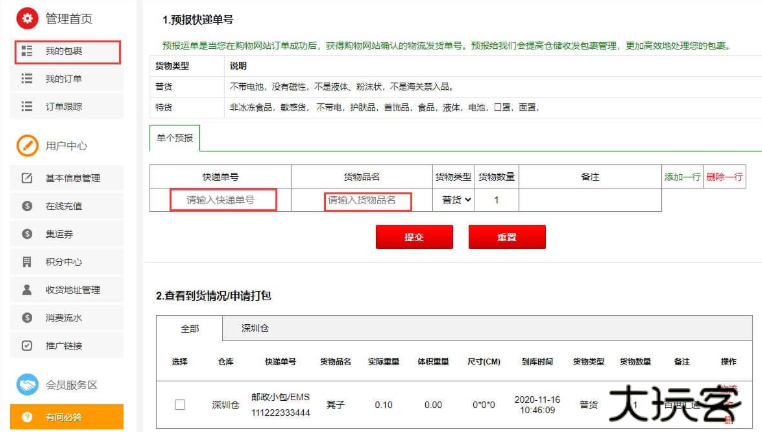Click the 管理首页 gear icon

point(27,19)
